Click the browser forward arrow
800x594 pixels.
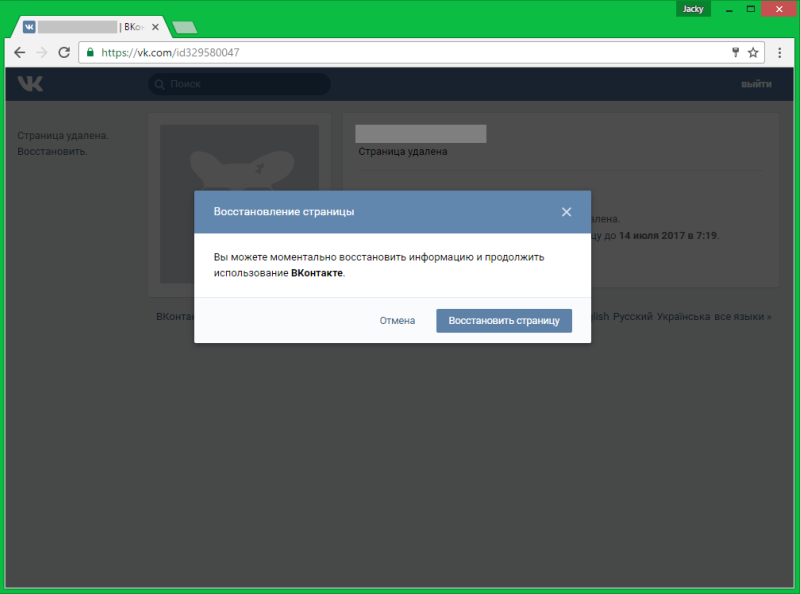click(x=42, y=53)
